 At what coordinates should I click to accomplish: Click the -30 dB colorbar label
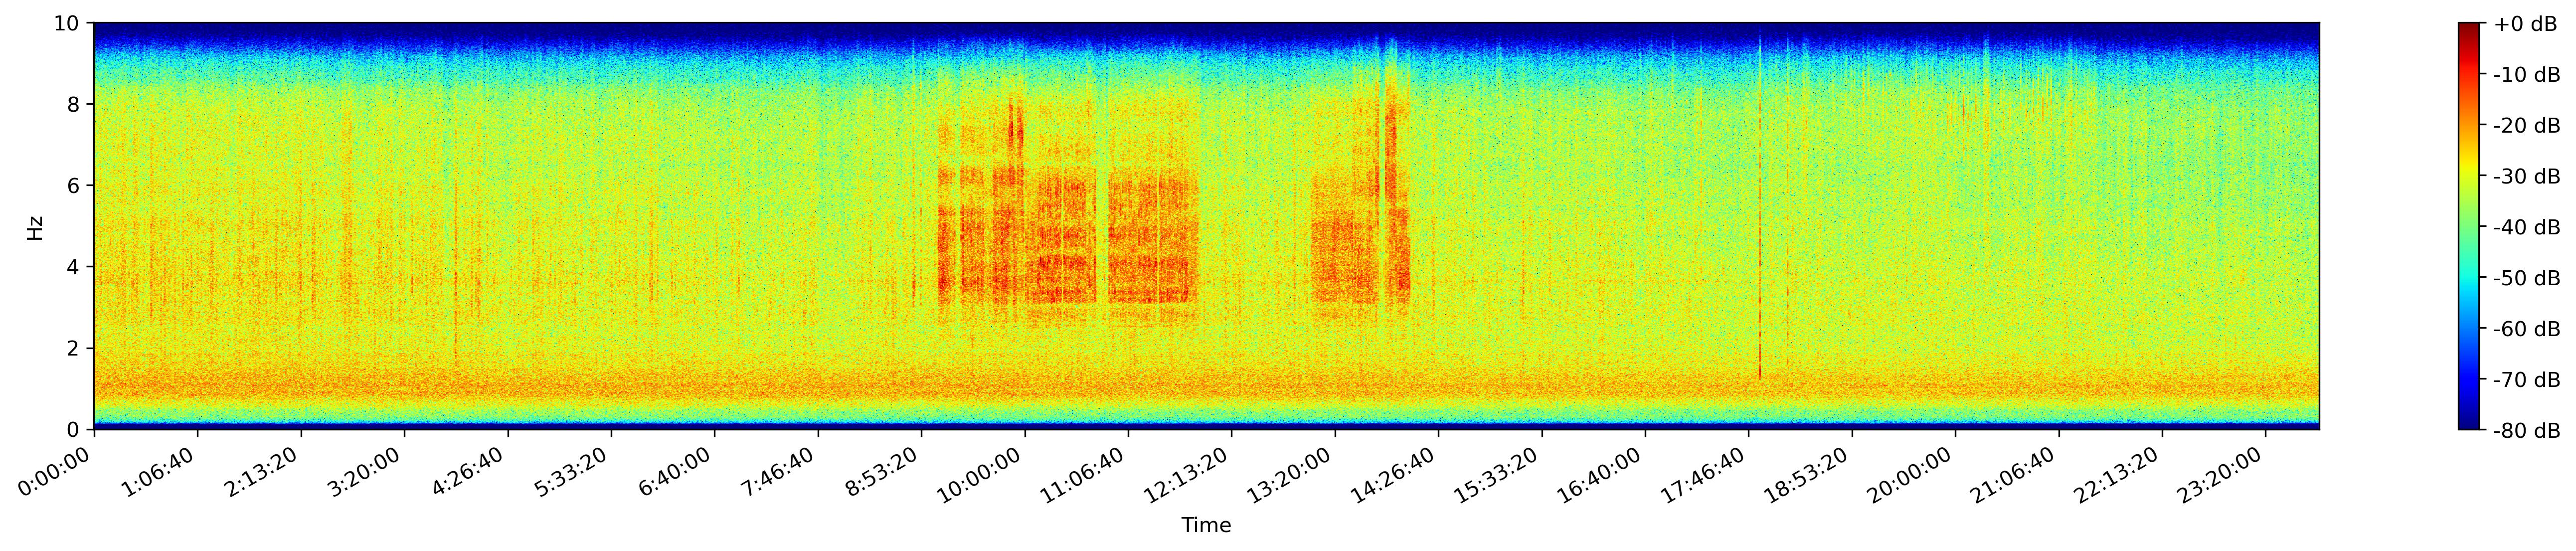click(x=2527, y=177)
